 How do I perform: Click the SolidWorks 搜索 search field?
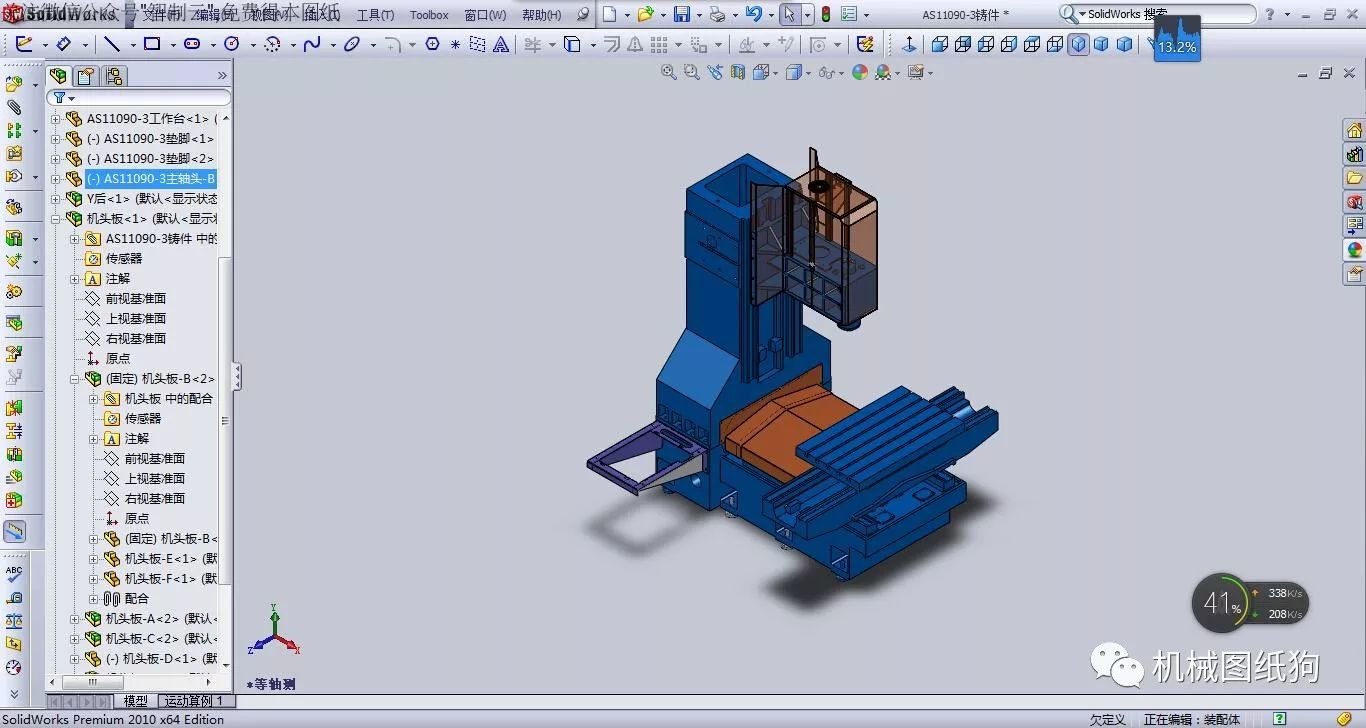coord(1165,14)
